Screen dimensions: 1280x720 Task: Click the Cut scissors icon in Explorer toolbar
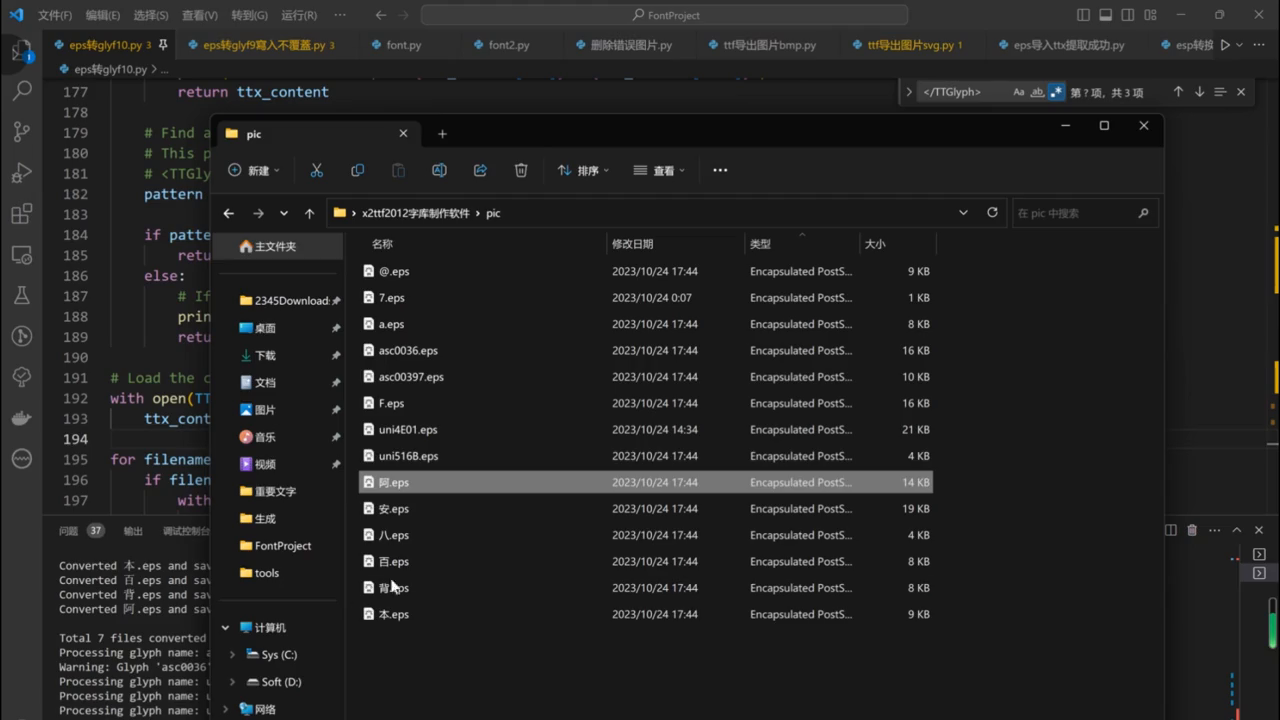pyautogui.click(x=316, y=171)
